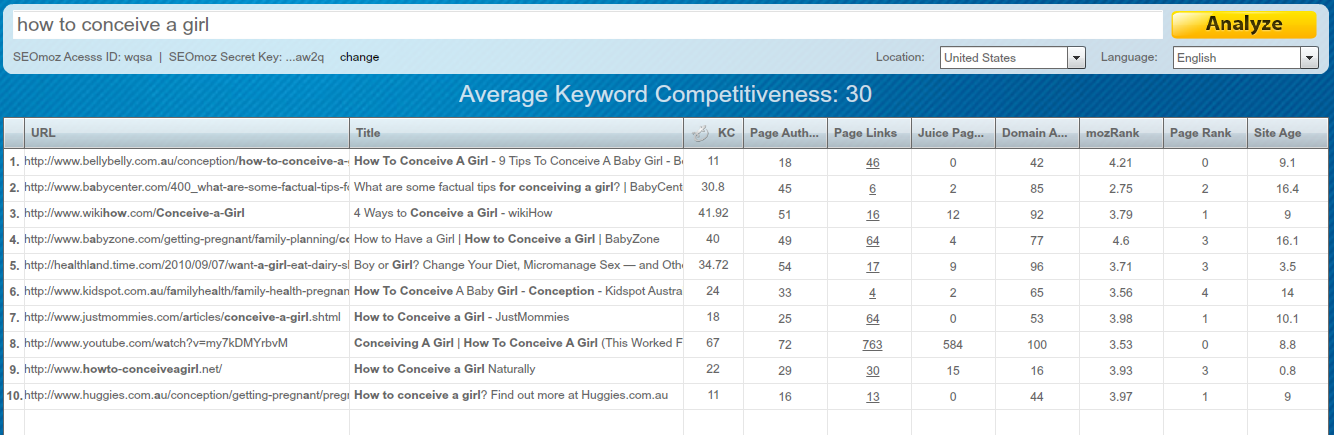1334x435 pixels.
Task: Open the Language dropdown
Action: (1246, 58)
